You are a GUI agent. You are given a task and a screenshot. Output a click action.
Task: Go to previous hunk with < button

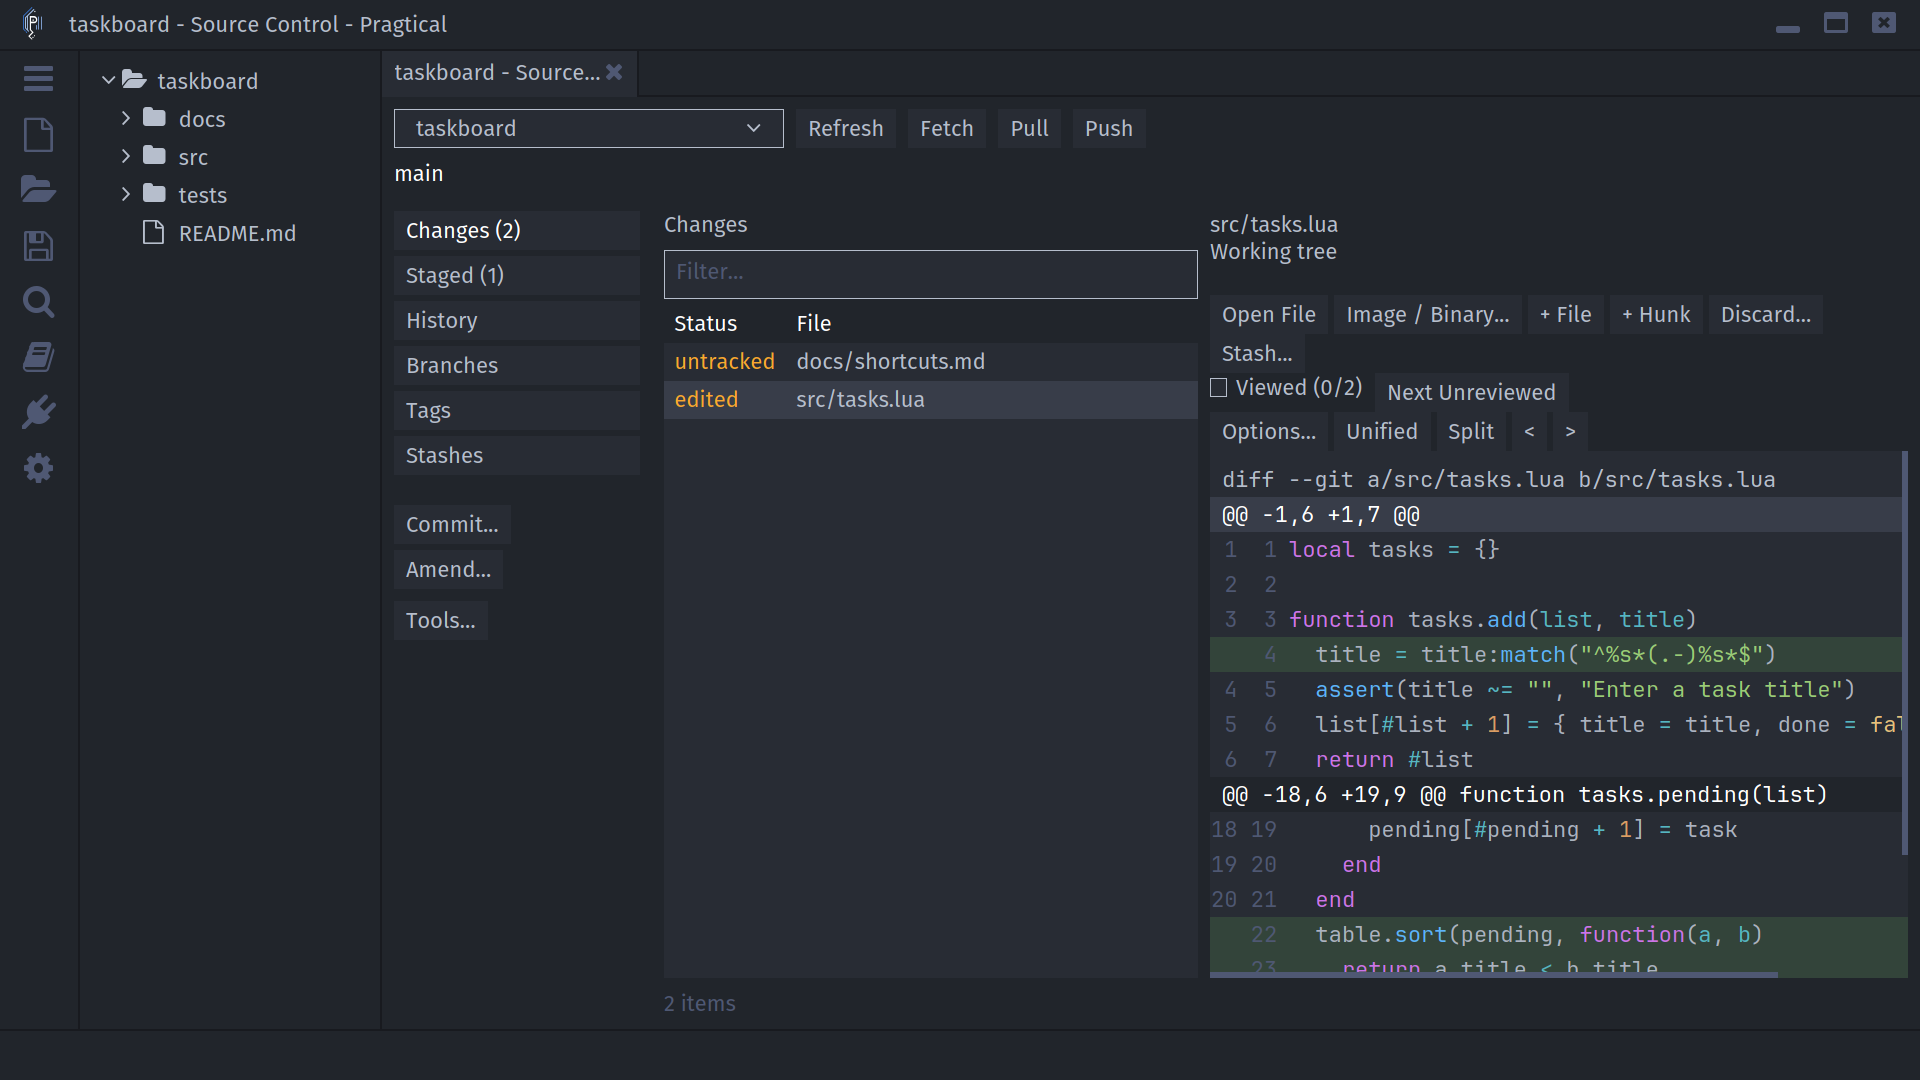pyautogui.click(x=1529, y=431)
